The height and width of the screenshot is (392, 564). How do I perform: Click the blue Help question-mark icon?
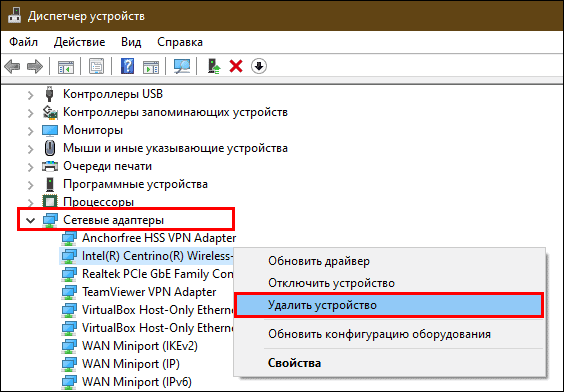[127, 66]
